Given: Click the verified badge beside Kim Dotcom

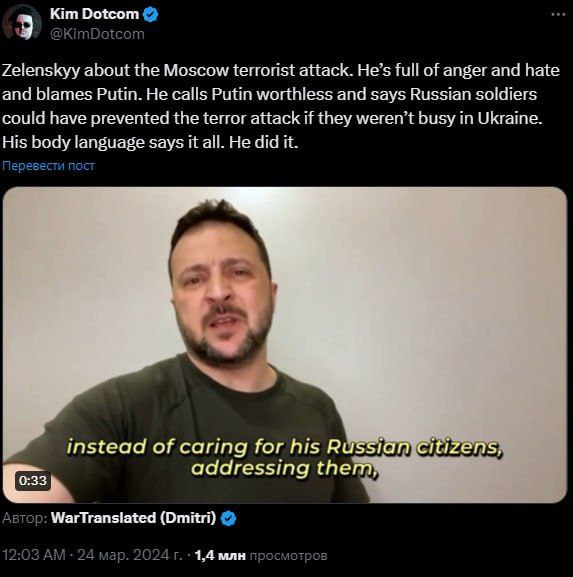Looking at the screenshot, I should coord(151,14).
